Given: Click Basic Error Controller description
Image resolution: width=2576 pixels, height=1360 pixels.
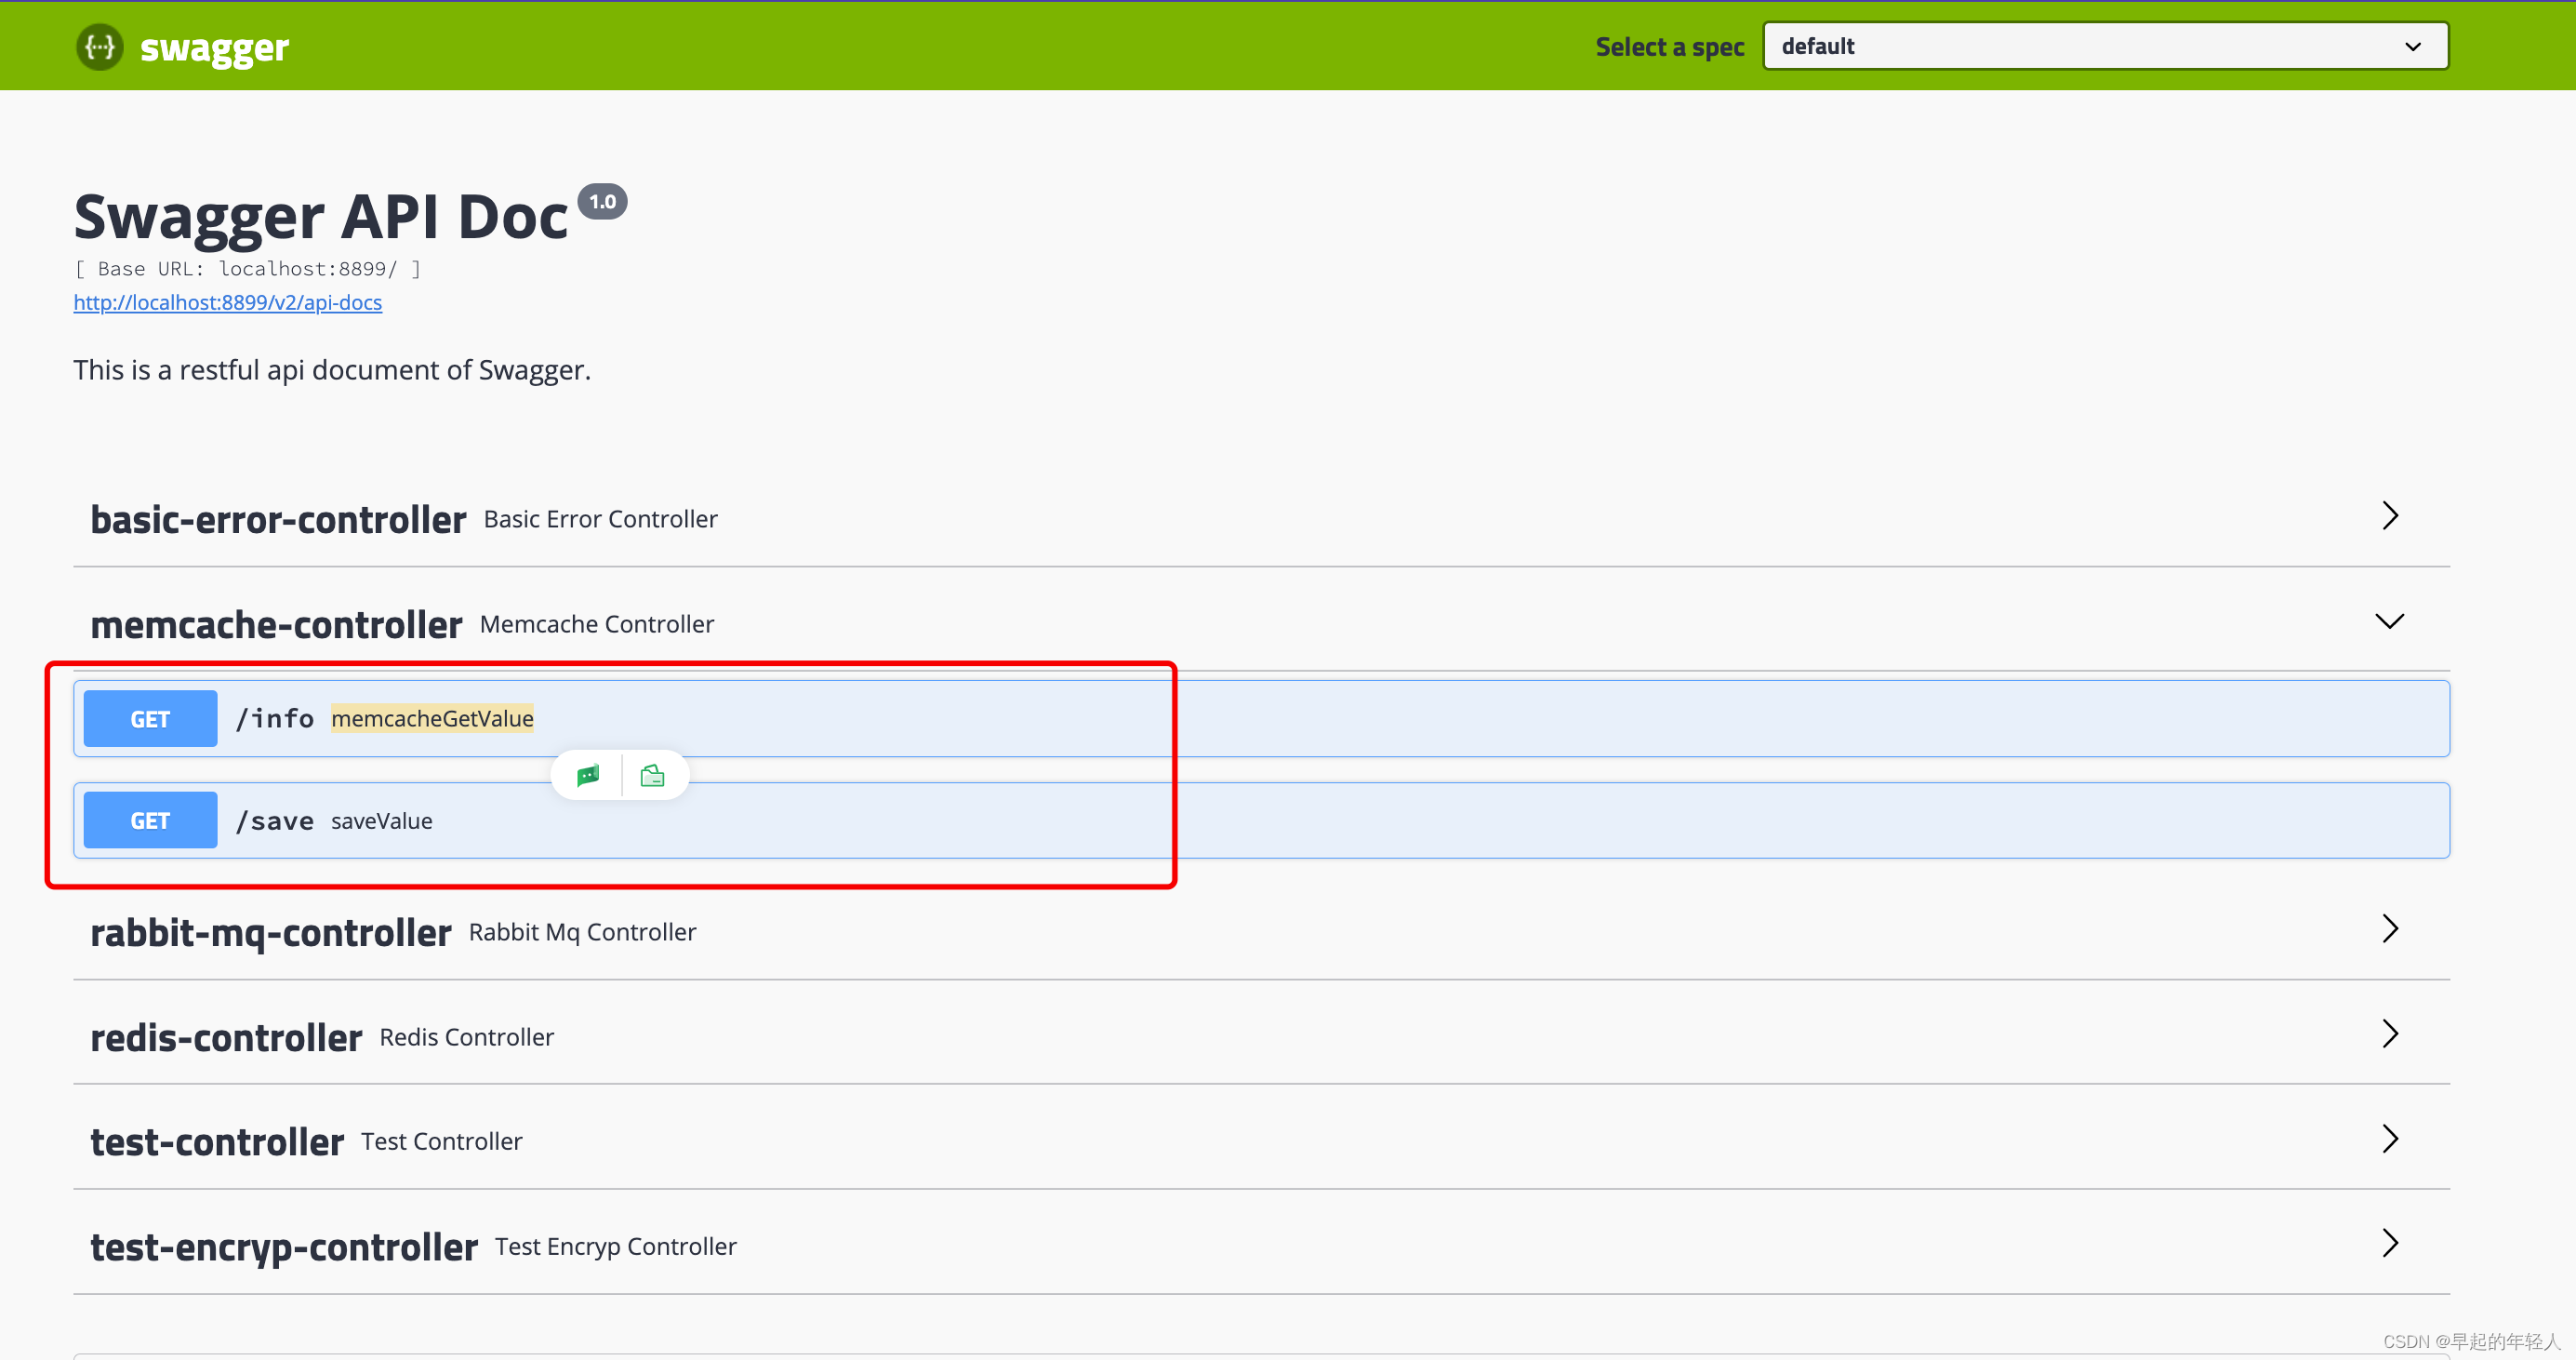Looking at the screenshot, I should (600, 519).
